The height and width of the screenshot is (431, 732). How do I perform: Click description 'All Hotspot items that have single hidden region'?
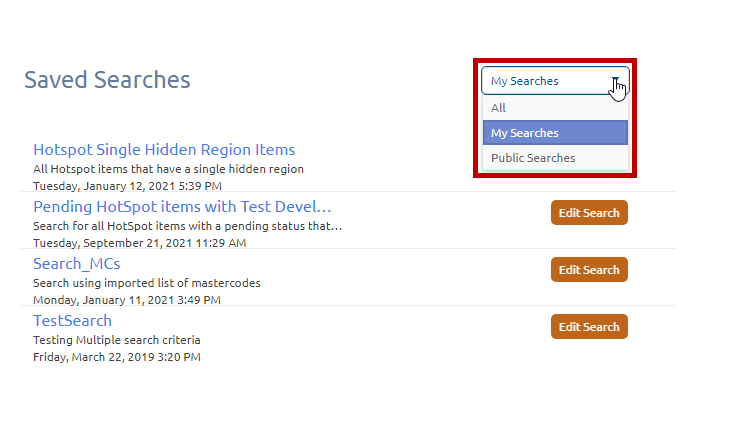point(168,169)
